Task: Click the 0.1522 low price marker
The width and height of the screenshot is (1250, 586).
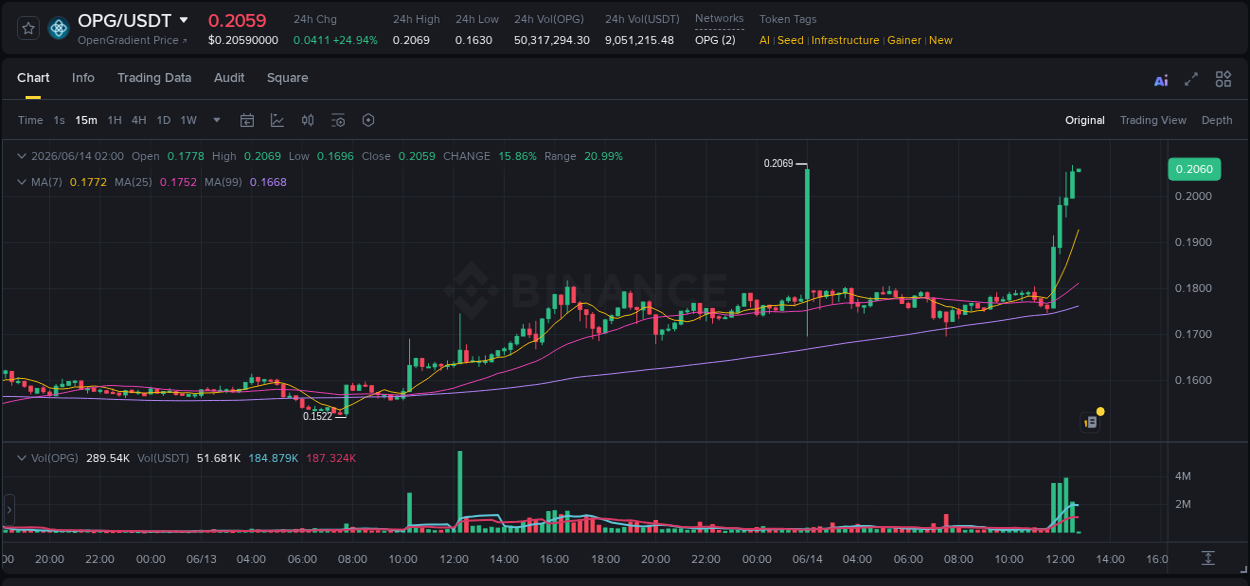Action: point(317,416)
